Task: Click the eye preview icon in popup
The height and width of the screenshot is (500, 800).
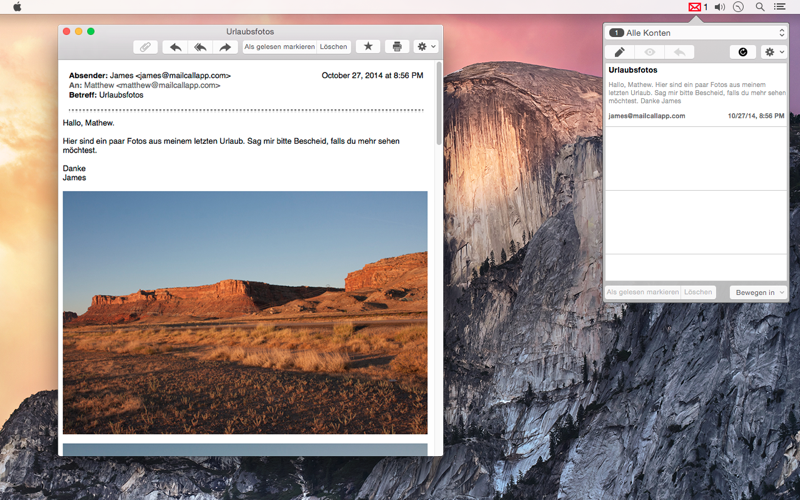Action: click(649, 52)
